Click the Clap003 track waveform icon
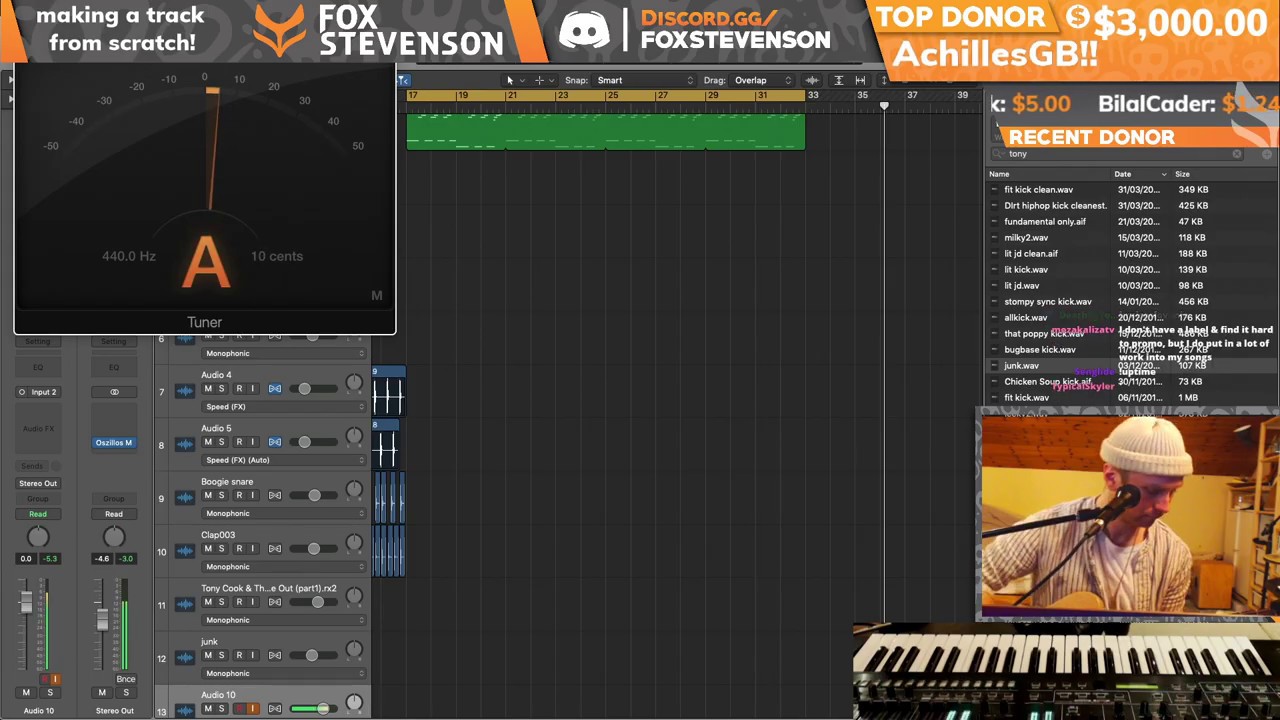Image resolution: width=1280 pixels, height=720 pixels. (185, 551)
